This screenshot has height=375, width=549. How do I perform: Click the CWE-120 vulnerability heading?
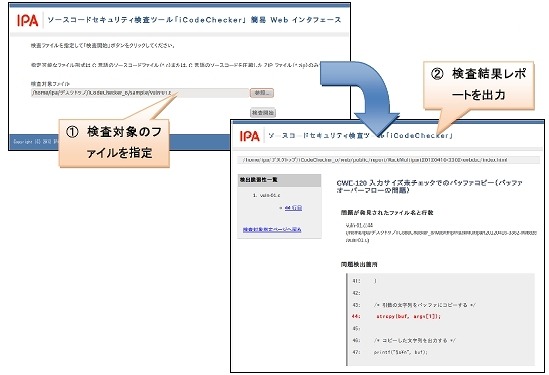[x=429, y=187]
